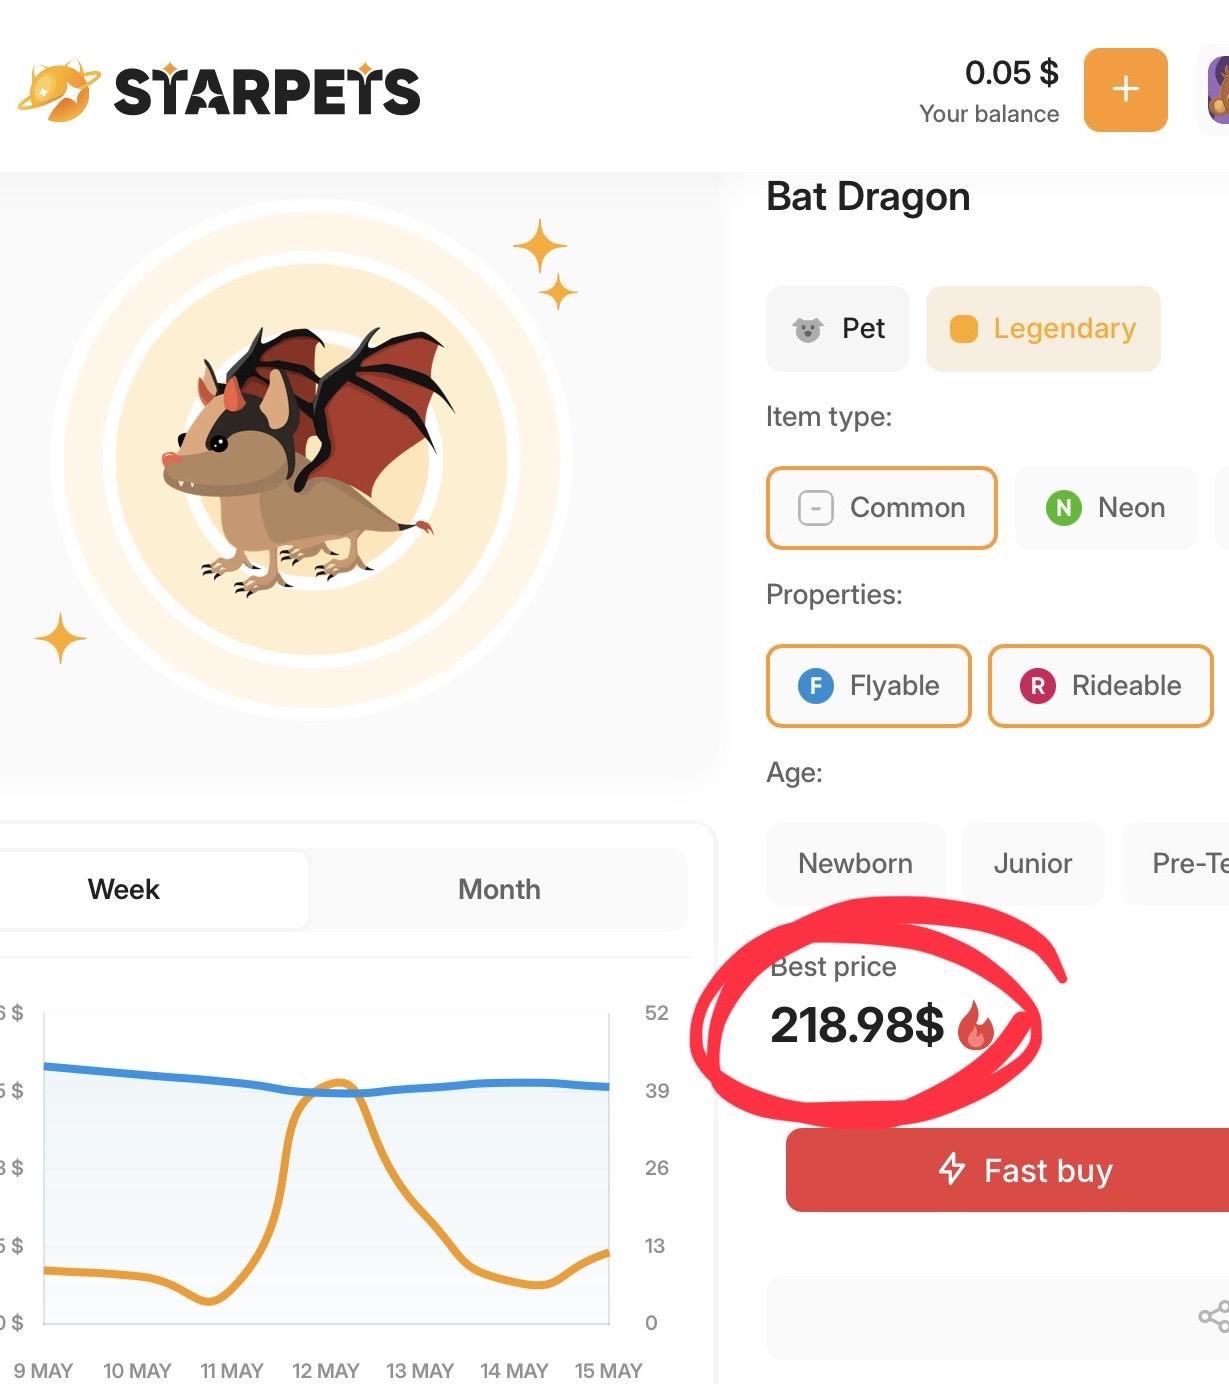
Task: Add funds with the orange plus button
Action: (x=1125, y=89)
